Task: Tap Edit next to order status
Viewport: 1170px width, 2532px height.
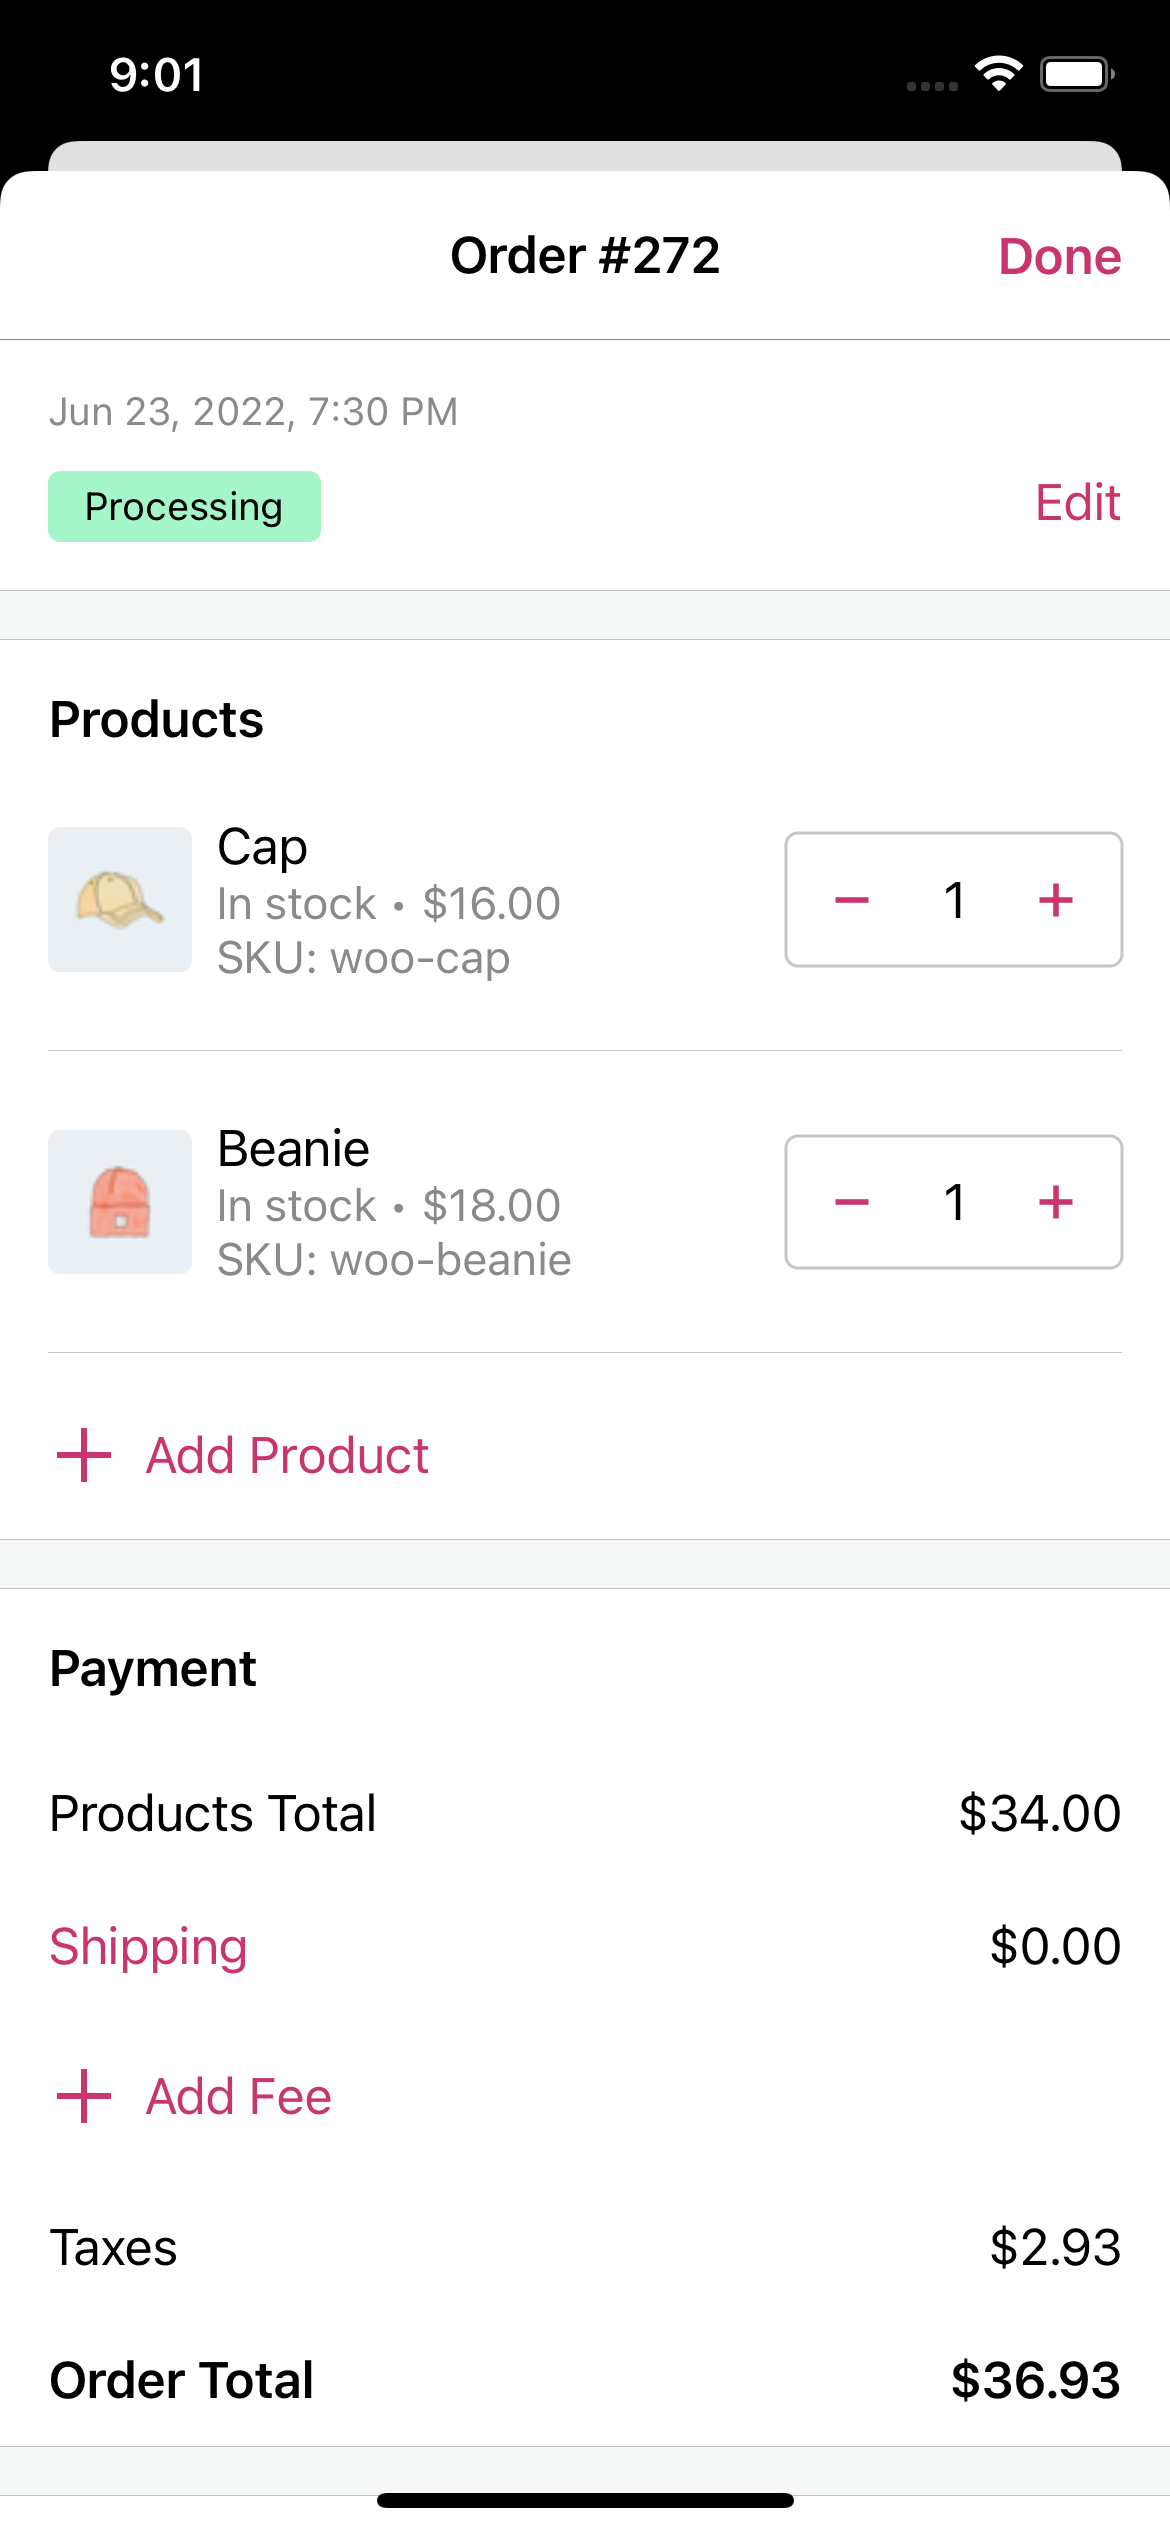Action: point(1077,503)
